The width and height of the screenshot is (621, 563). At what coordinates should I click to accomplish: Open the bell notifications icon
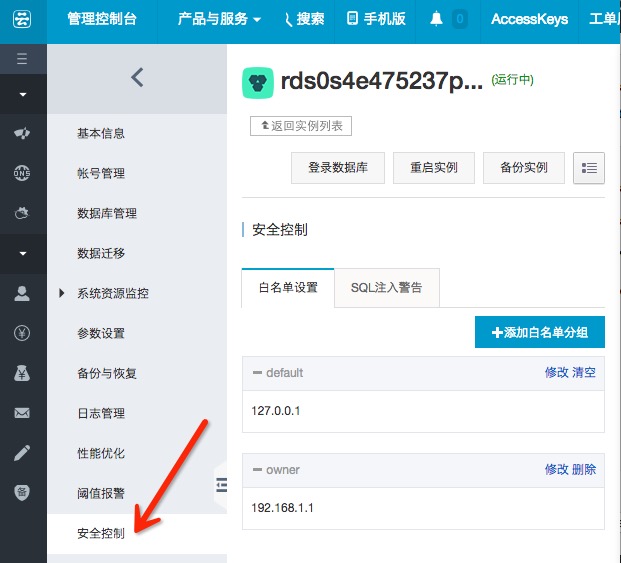point(436,19)
